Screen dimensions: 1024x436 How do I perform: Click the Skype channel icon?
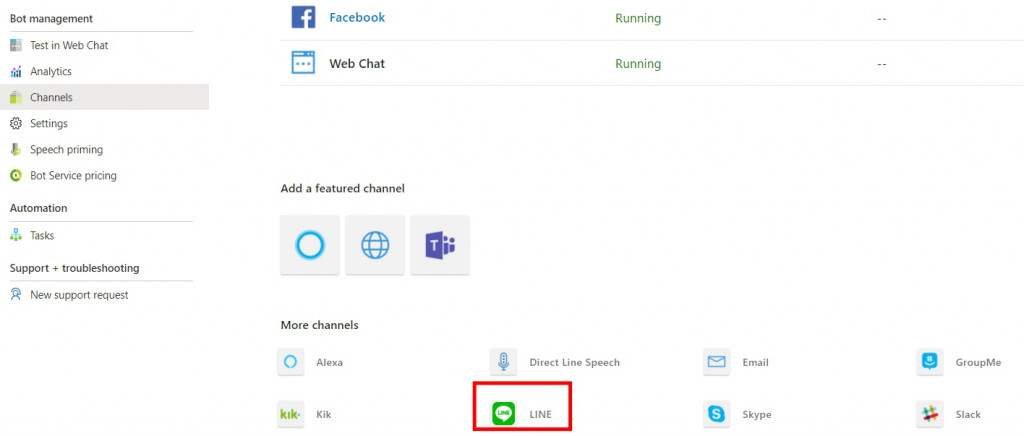click(x=716, y=414)
